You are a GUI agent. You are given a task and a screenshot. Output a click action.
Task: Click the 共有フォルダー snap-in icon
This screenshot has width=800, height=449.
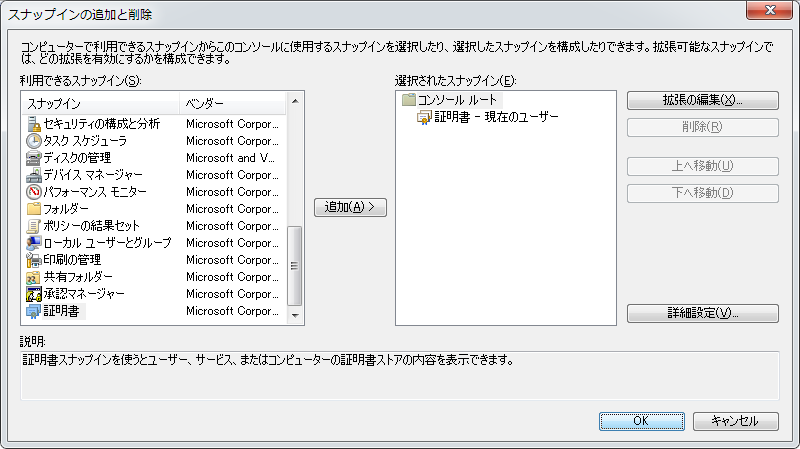point(34,277)
